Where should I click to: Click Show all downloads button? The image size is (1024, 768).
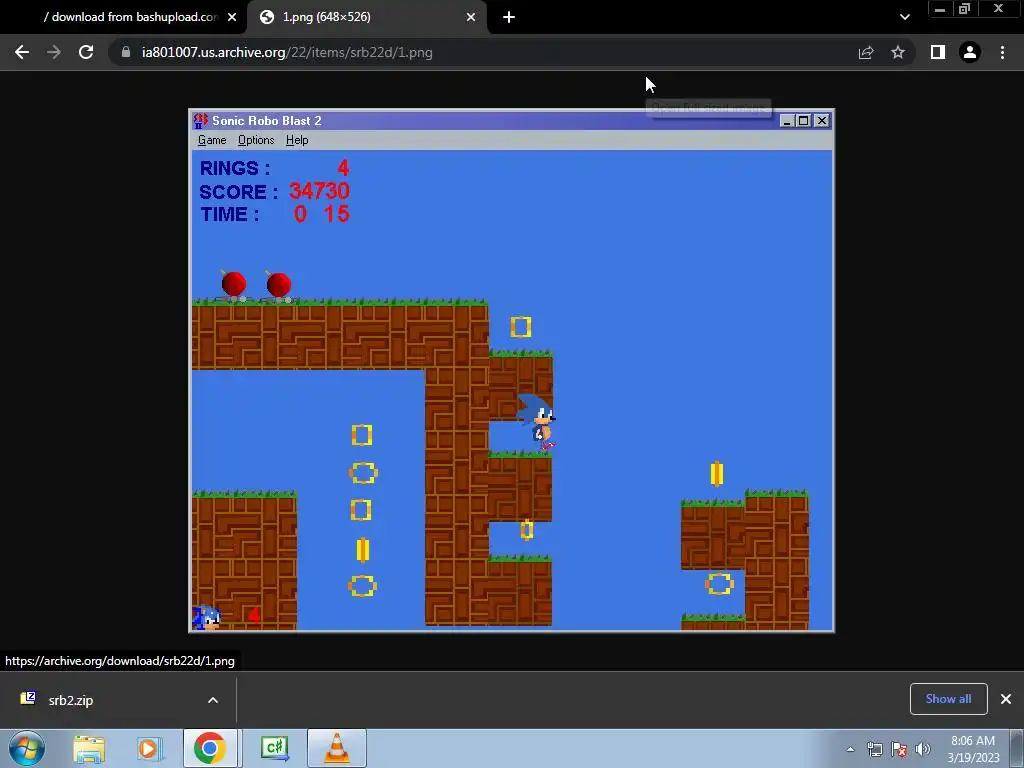point(948,699)
